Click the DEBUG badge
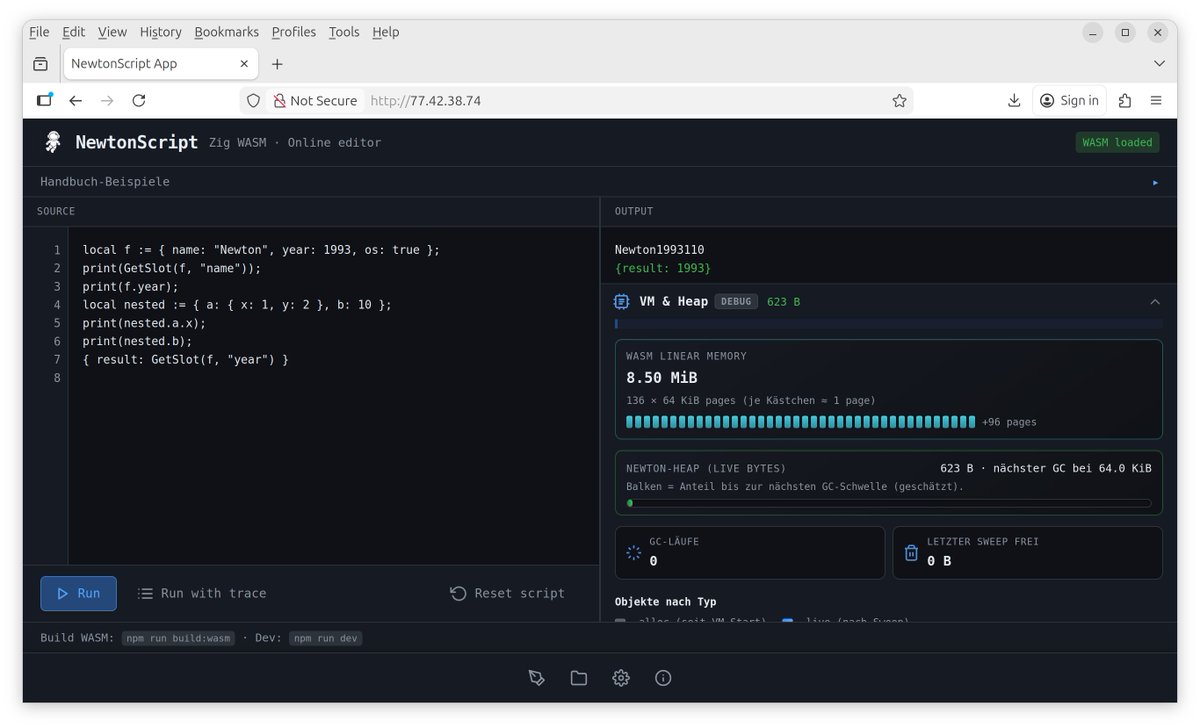Viewport: 1200px width, 728px height. pos(736,301)
